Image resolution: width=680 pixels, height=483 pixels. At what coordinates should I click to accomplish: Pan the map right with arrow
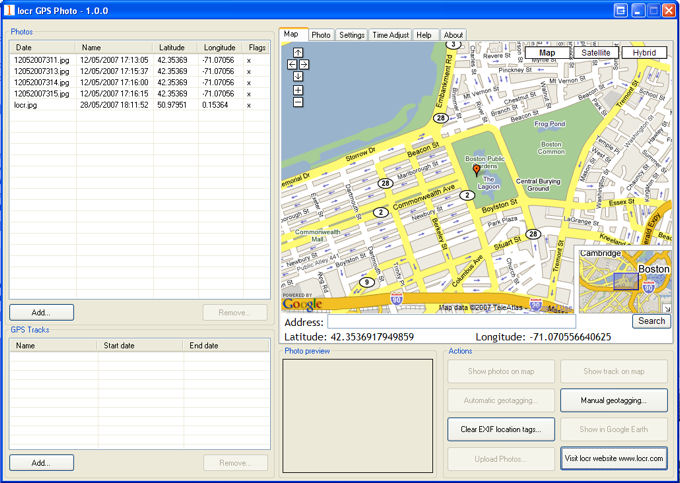[x=304, y=65]
